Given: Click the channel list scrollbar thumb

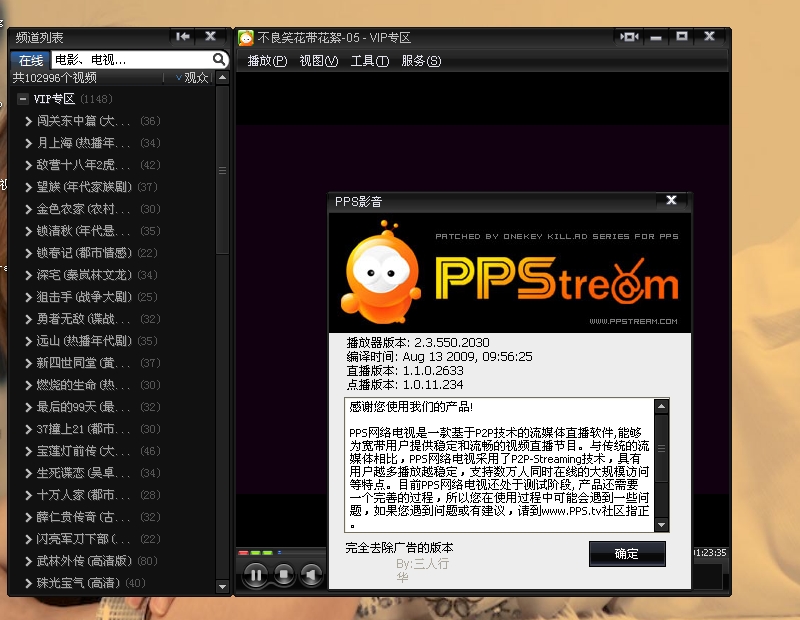Looking at the screenshot, I should [222, 170].
